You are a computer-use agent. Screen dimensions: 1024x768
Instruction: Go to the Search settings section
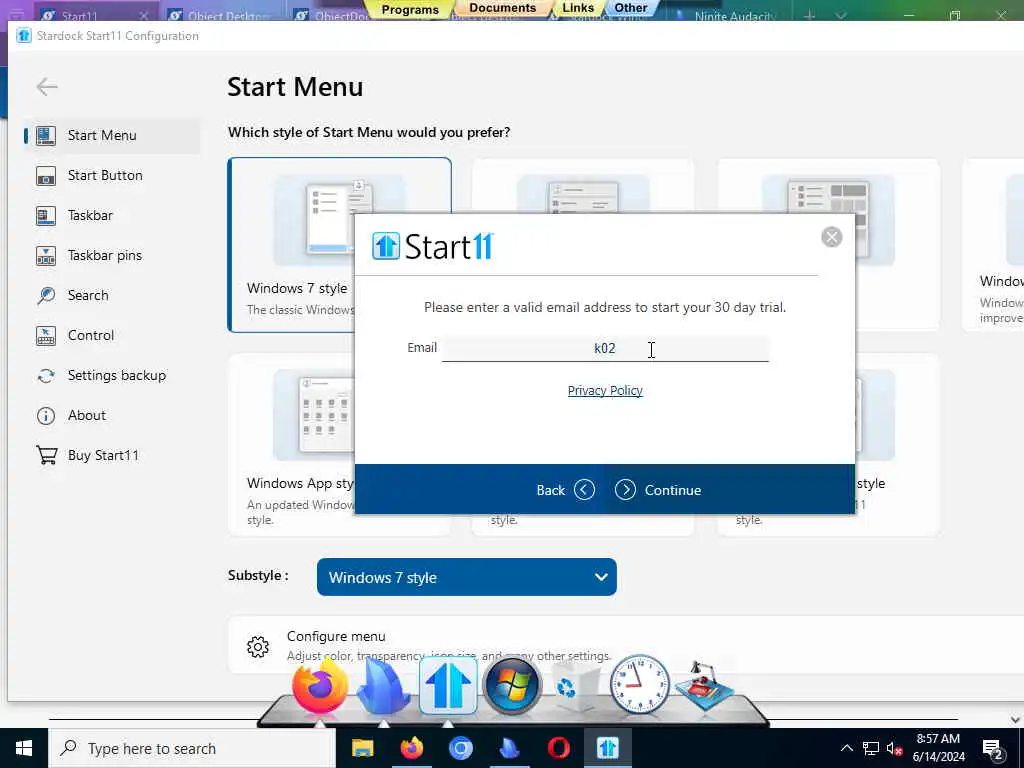click(112, 295)
